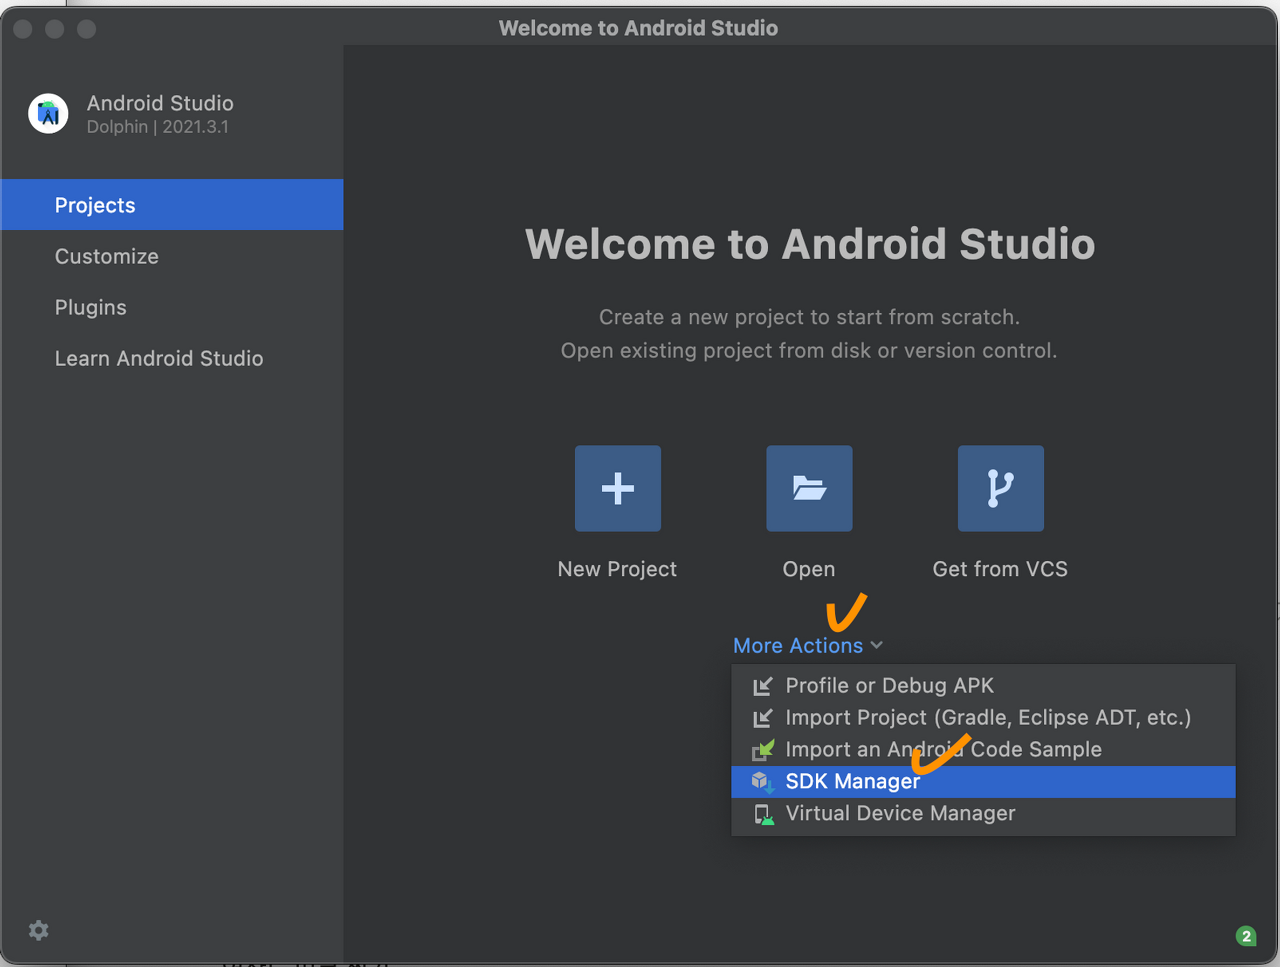The height and width of the screenshot is (967, 1280).
Task: Open Virtual Device Manager from the menu
Action: point(983,814)
